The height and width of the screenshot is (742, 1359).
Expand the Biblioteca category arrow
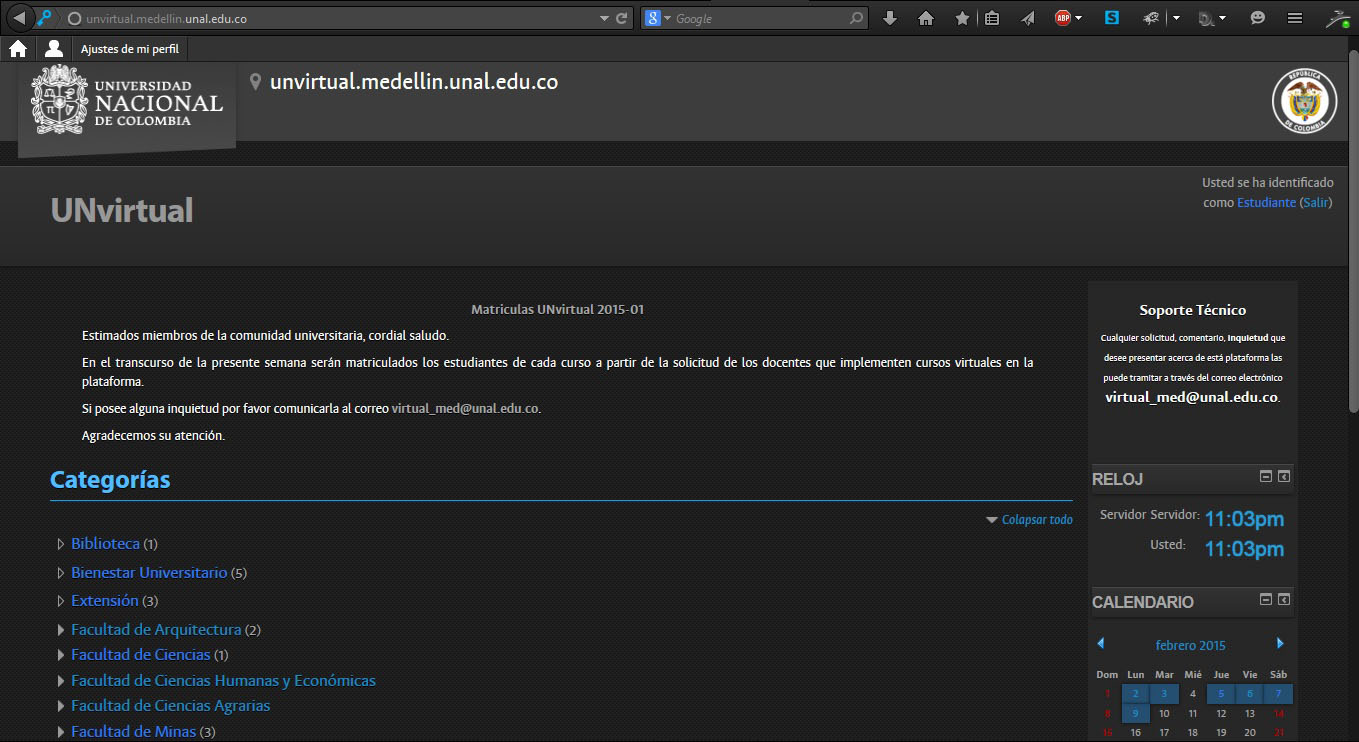coord(62,544)
